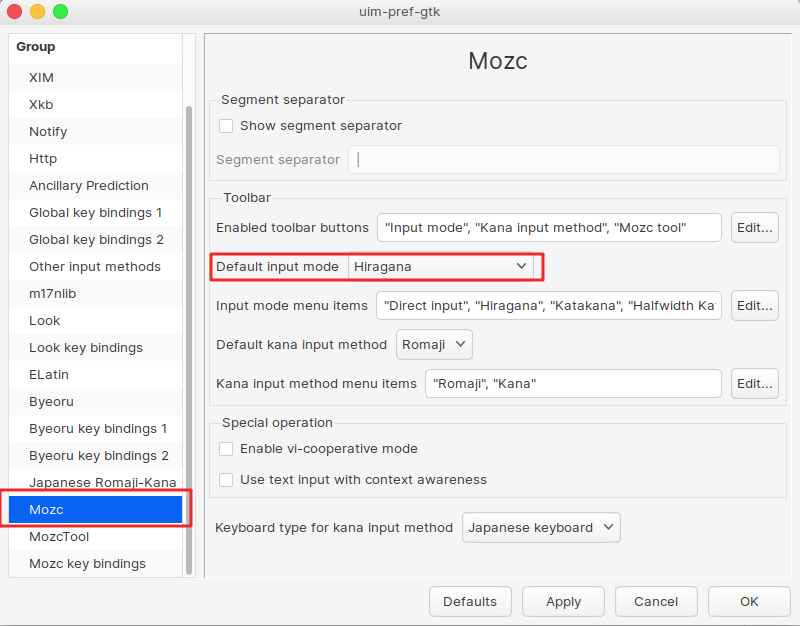Select m17nlib group in sidebar
800x626 pixels.
tap(95, 294)
